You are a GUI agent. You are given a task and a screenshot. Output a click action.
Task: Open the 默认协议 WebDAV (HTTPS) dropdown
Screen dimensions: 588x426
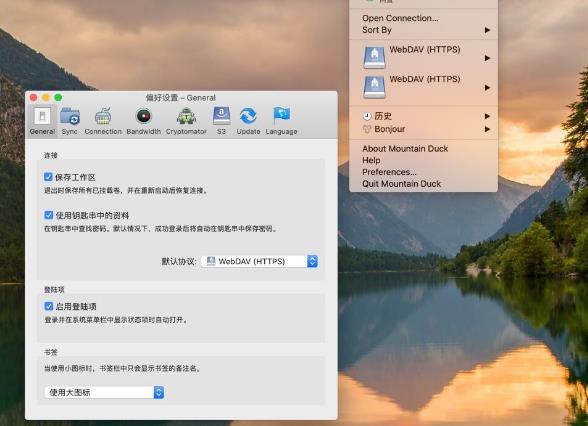coord(260,261)
